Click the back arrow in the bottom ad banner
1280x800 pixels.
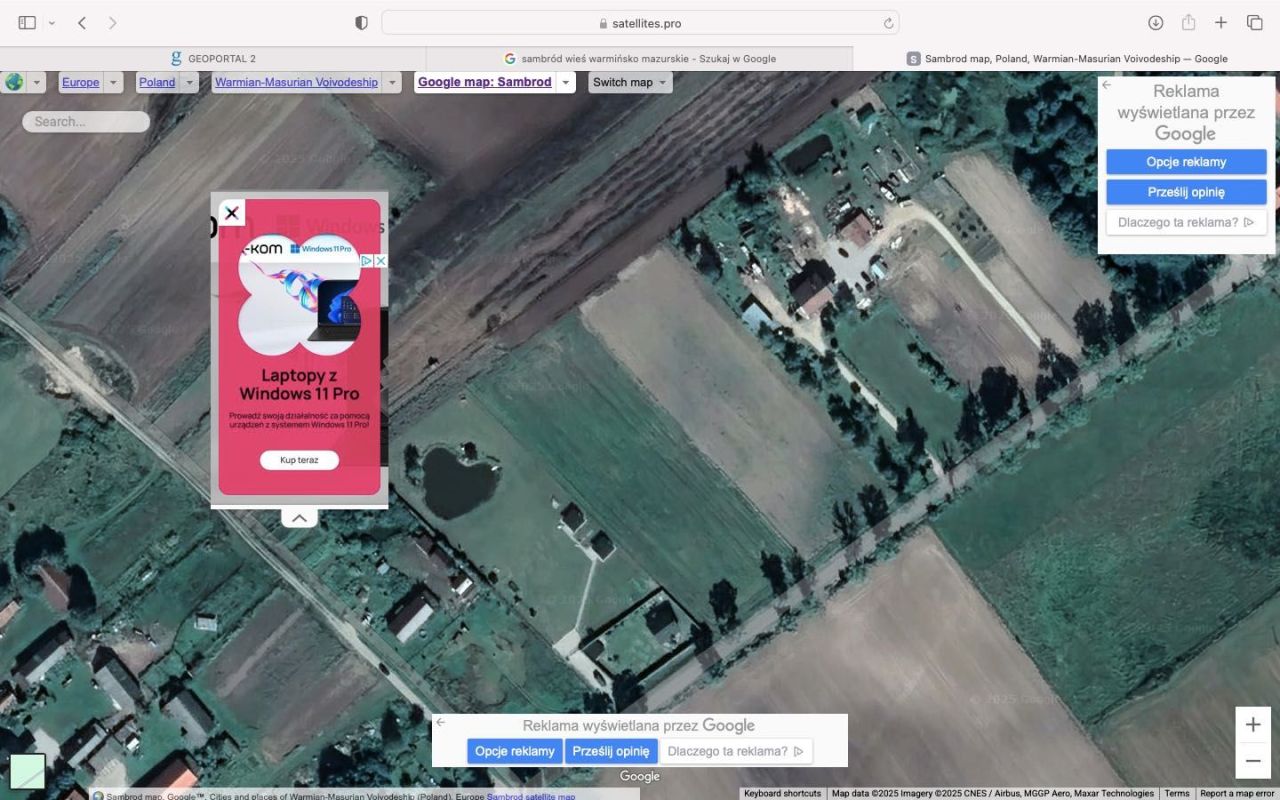441,722
